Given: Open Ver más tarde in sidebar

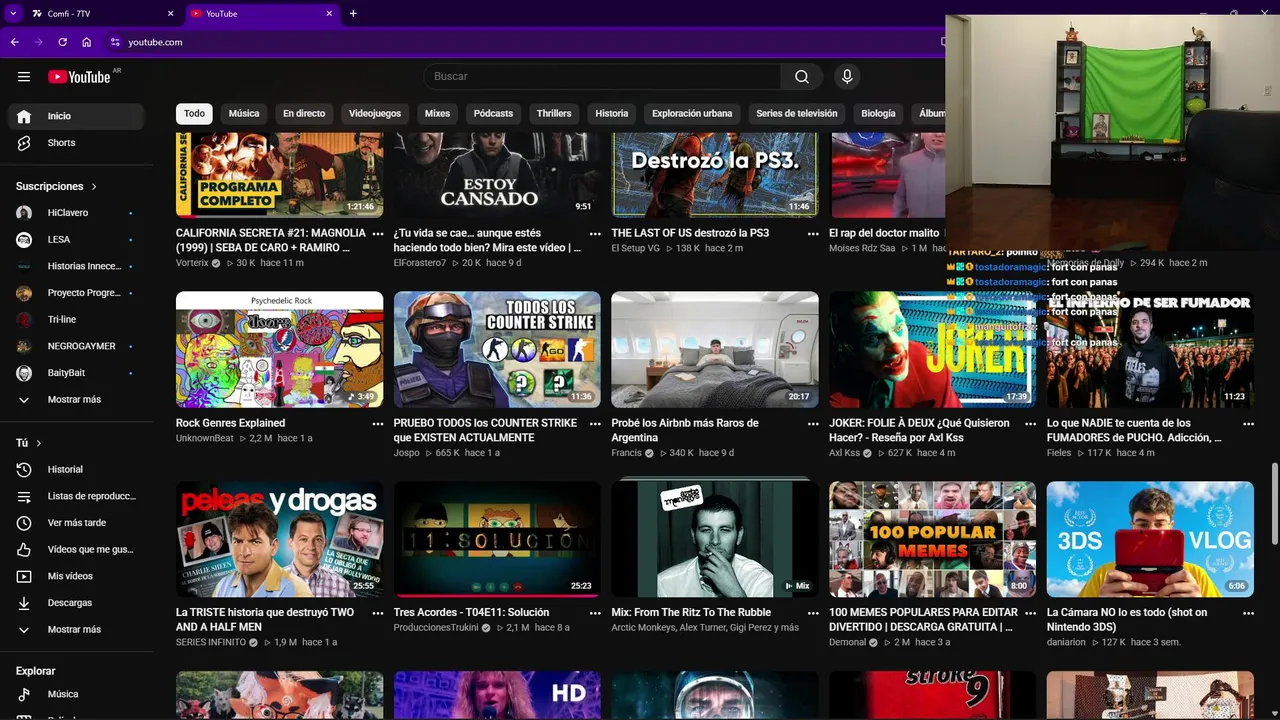Looking at the screenshot, I should click(77, 523).
